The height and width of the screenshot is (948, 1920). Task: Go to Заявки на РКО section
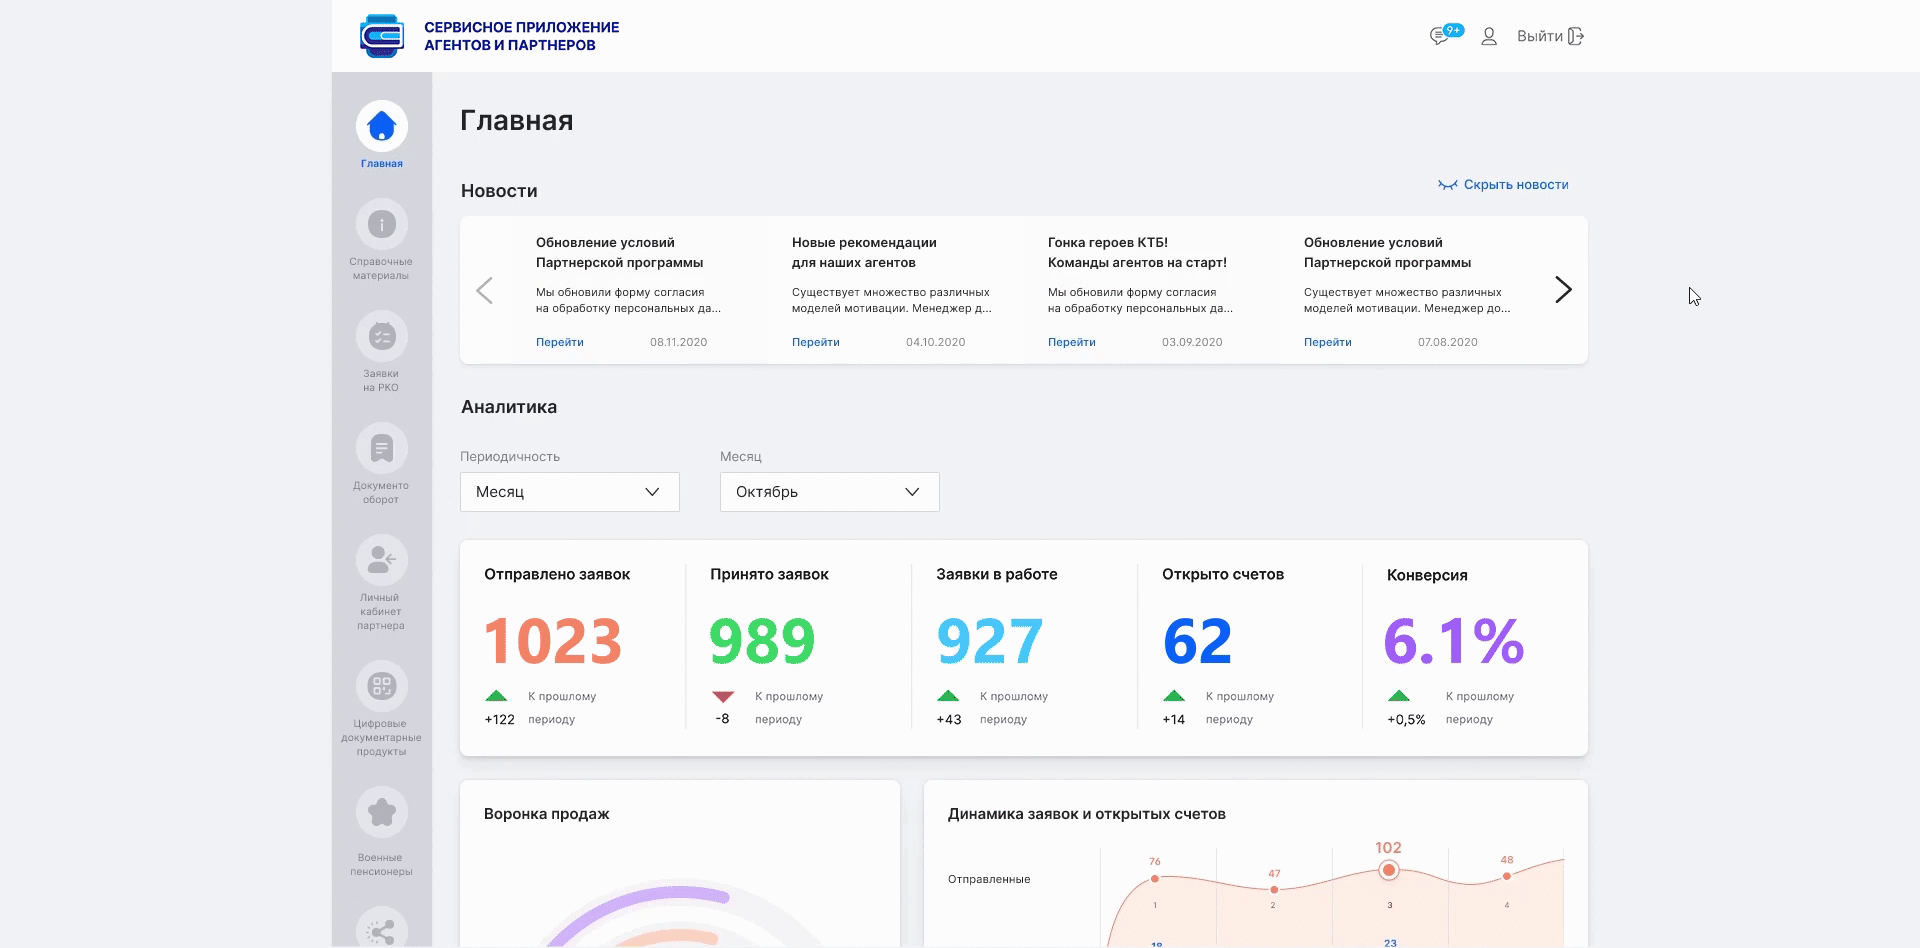tap(381, 337)
